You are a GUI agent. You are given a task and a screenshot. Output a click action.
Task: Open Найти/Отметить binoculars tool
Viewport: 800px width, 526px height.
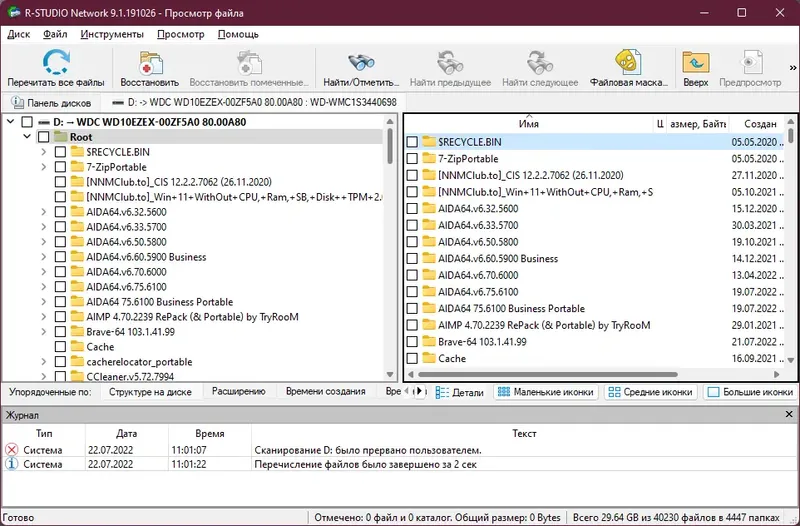pyautogui.click(x=361, y=63)
